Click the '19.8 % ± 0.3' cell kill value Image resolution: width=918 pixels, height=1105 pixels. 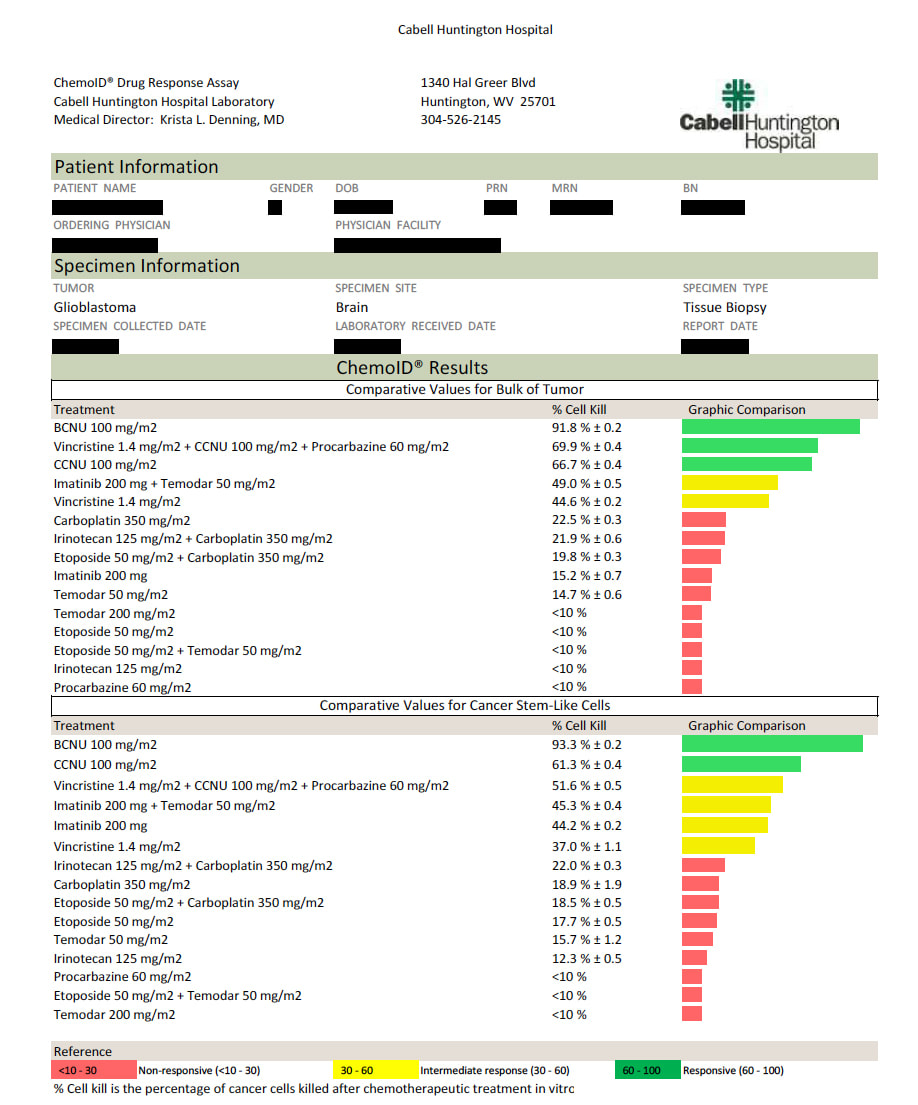pos(586,557)
